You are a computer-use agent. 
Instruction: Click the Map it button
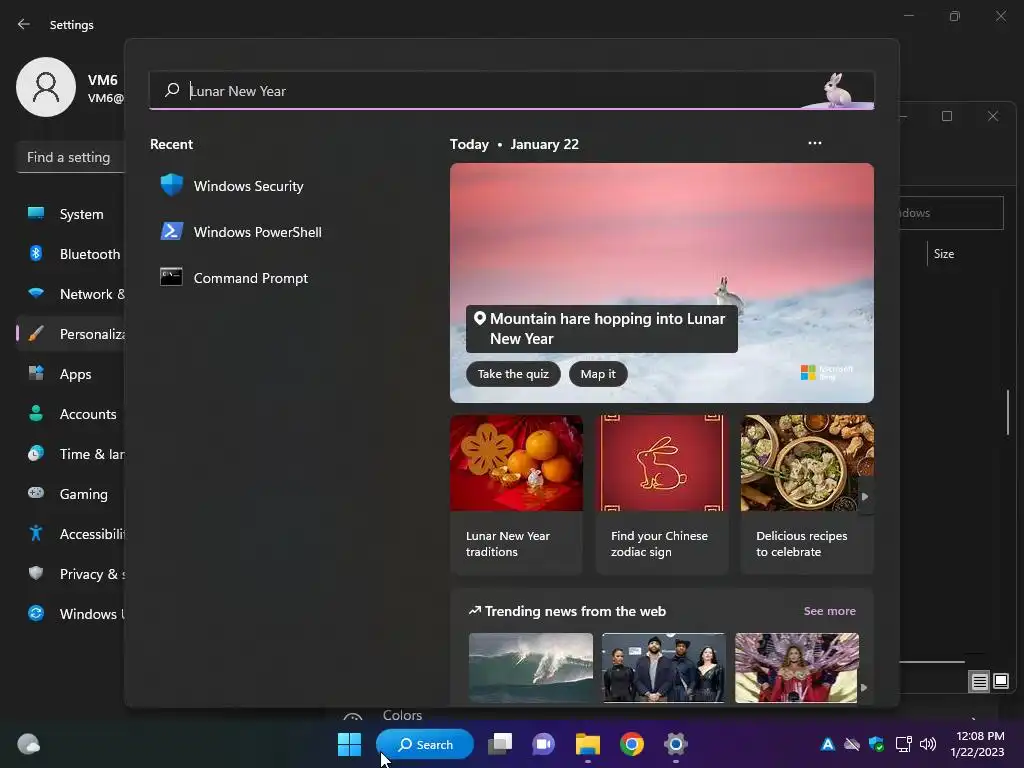tap(598, 374)
